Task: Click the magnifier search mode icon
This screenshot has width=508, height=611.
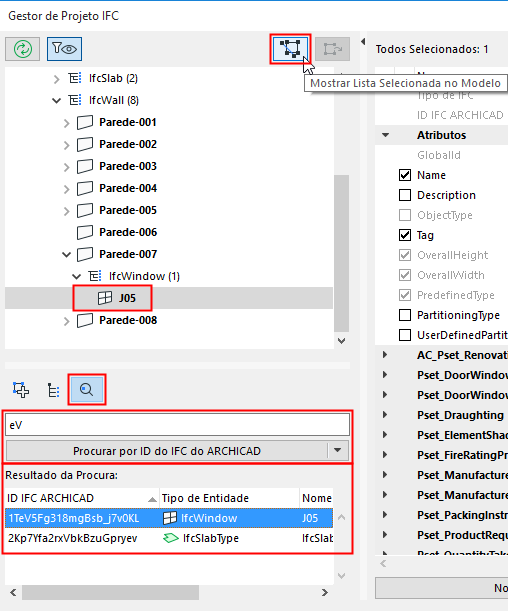Action: click(86, 390)
